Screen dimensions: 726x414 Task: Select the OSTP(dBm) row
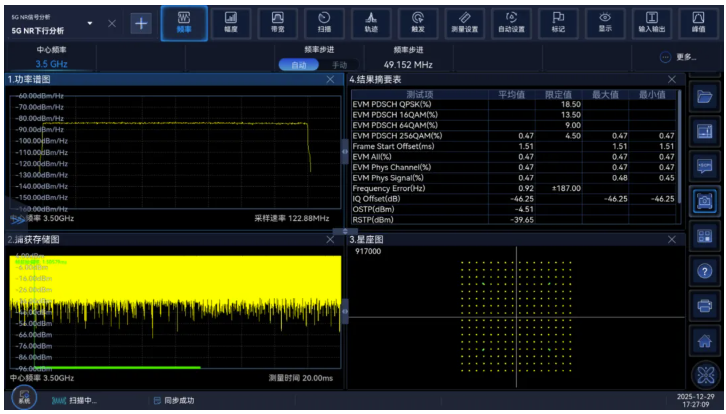(x=513, y=209)
